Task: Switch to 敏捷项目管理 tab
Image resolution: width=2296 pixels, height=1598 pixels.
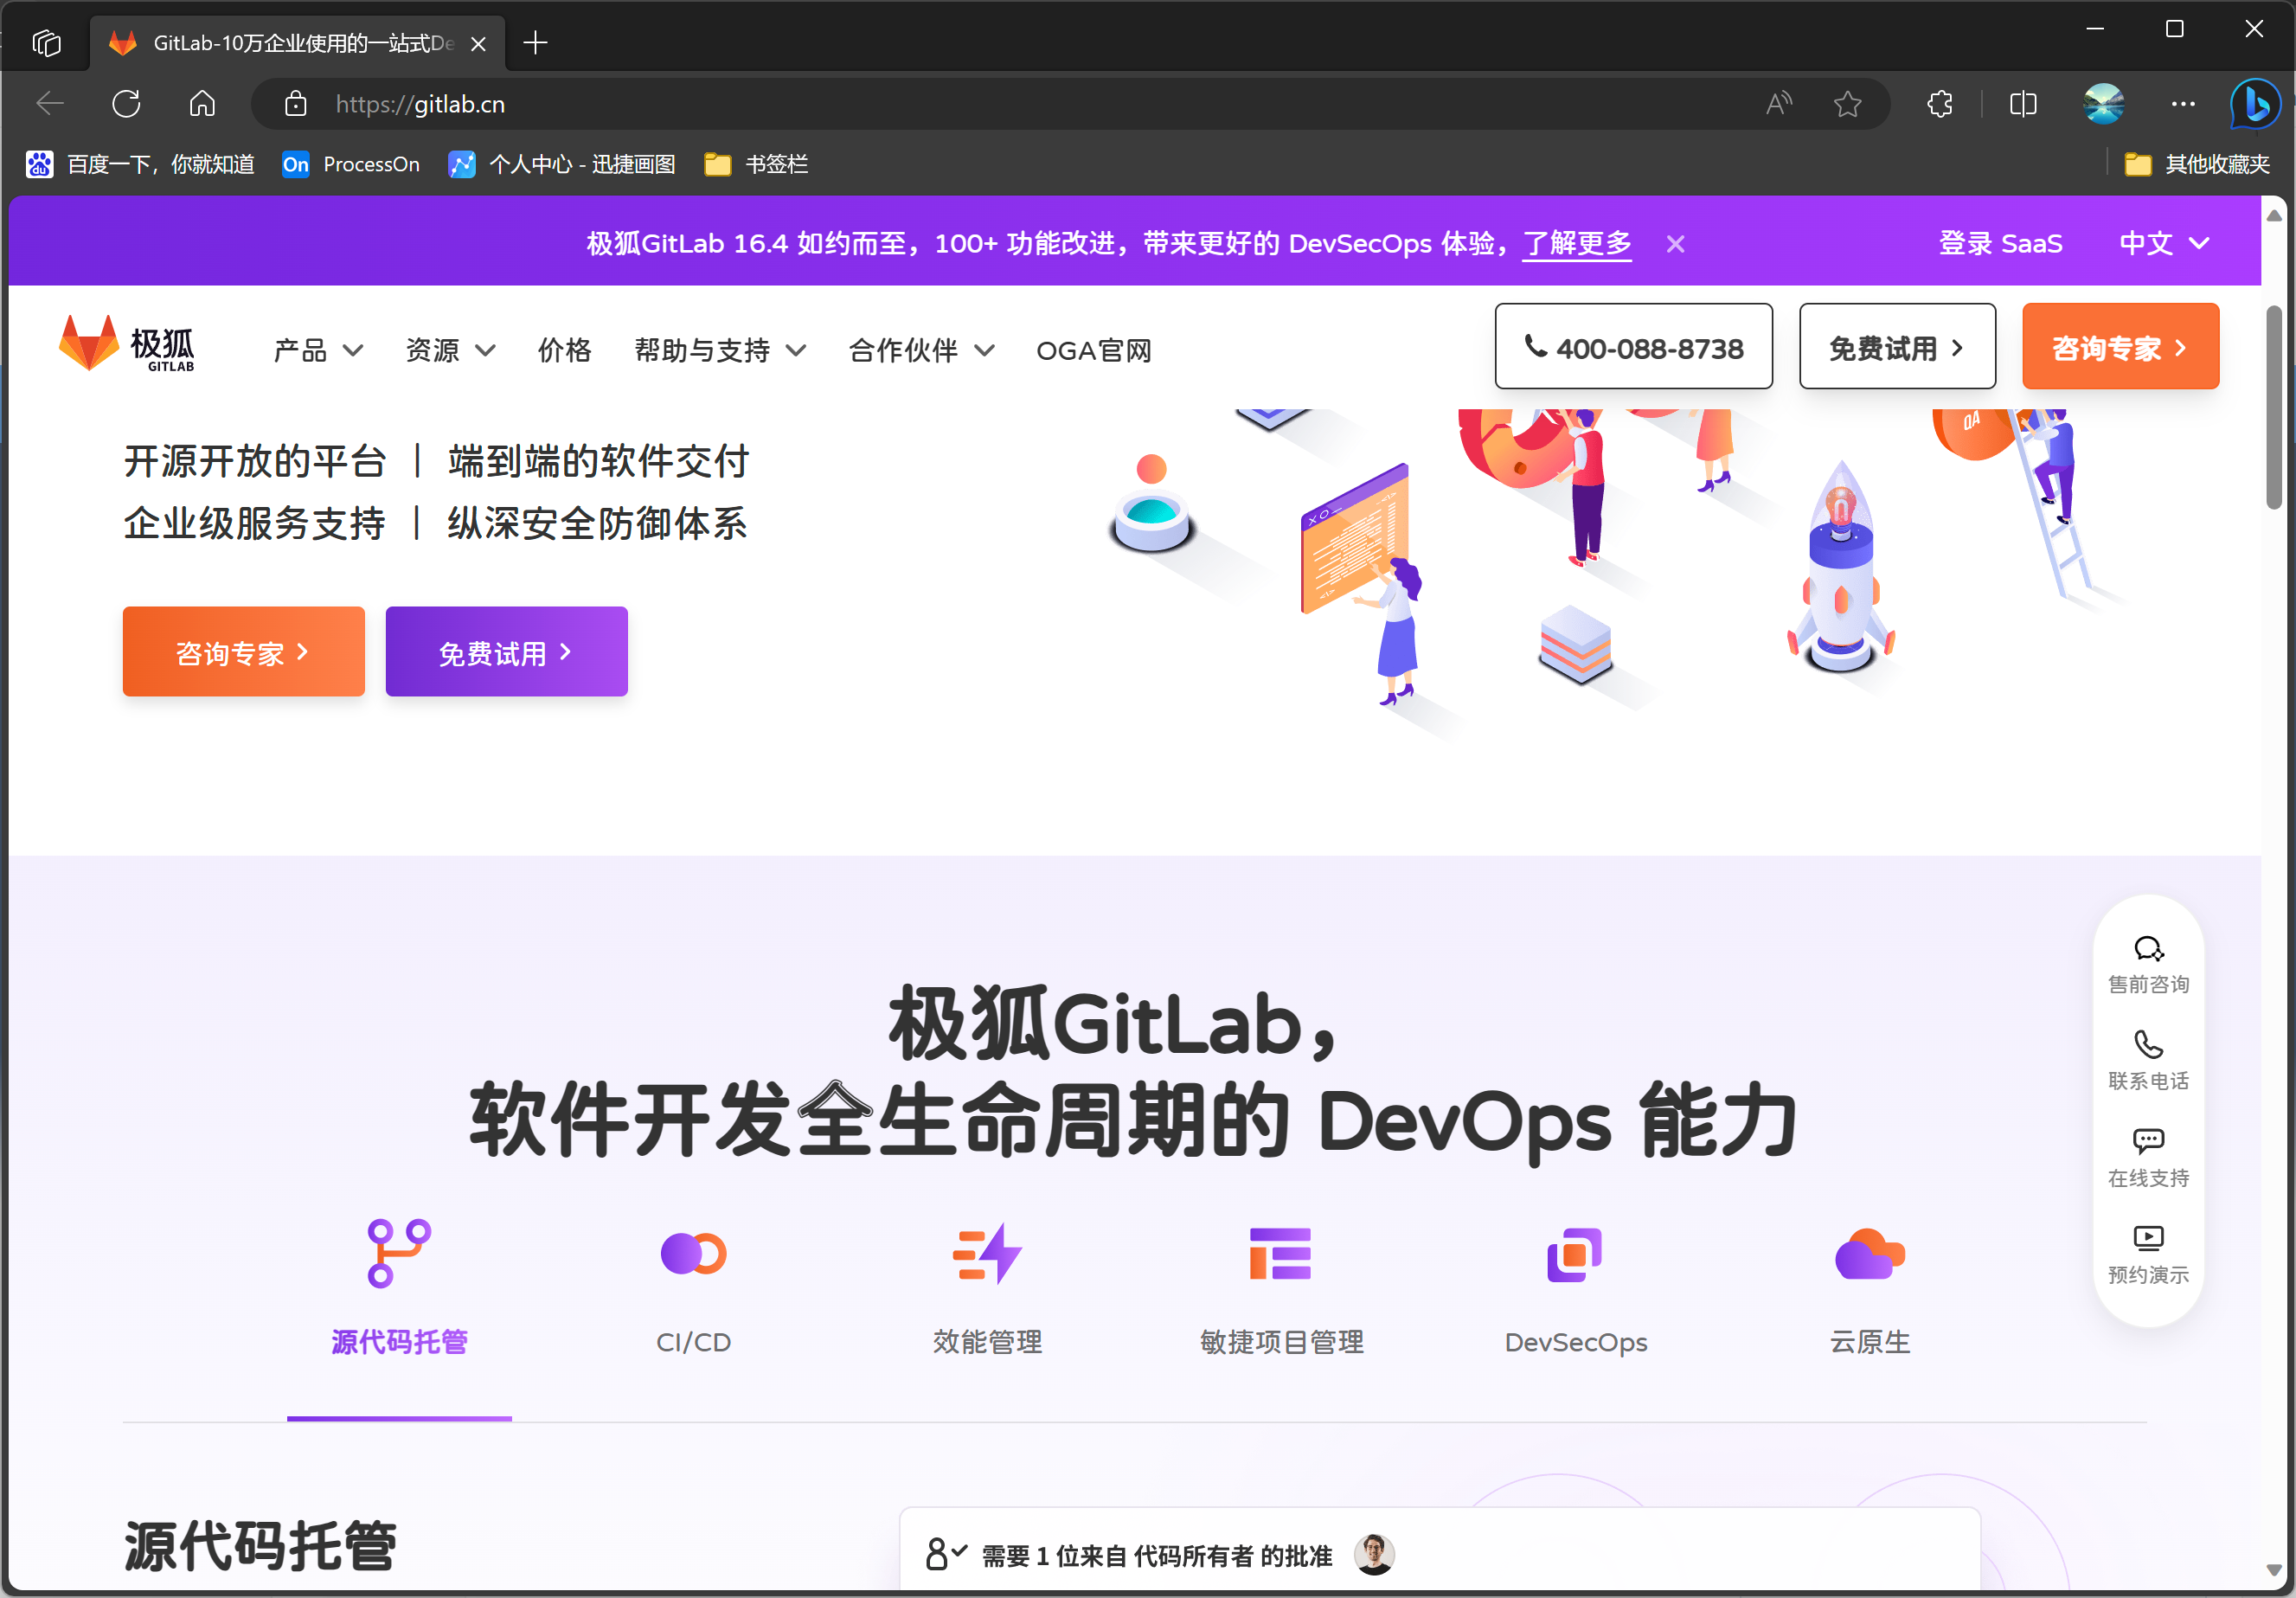Action: pos(1281,1341)
